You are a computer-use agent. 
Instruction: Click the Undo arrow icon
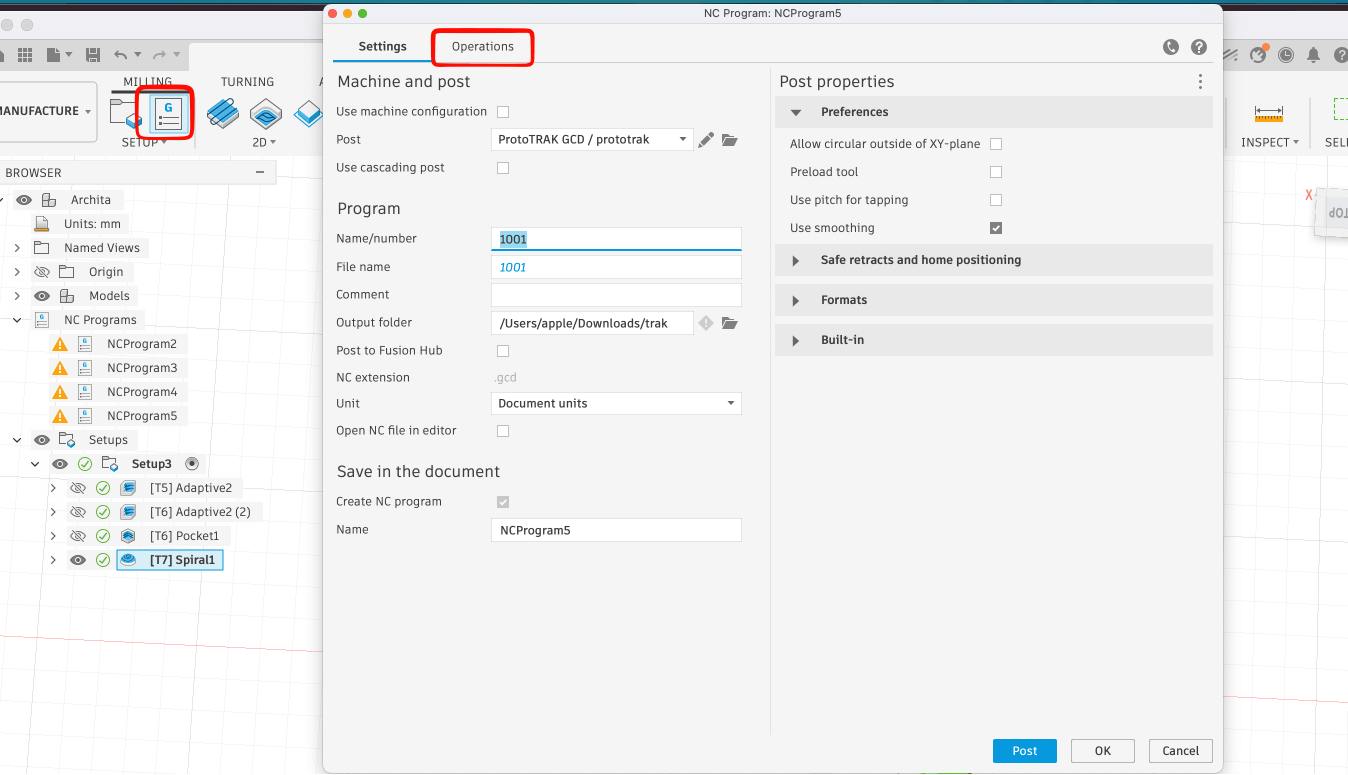coord(121,55)
